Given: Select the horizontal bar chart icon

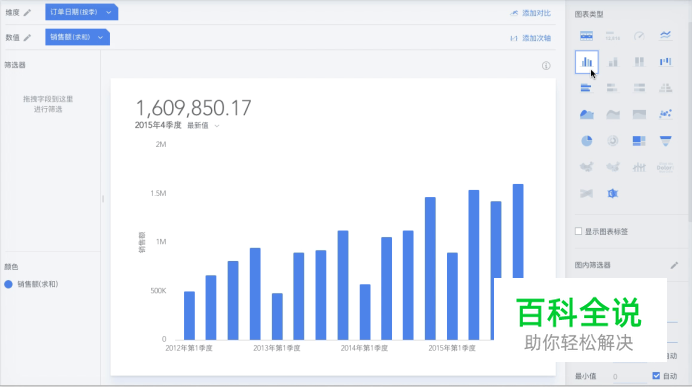Looking at the screenshot, I should (586, 88).
